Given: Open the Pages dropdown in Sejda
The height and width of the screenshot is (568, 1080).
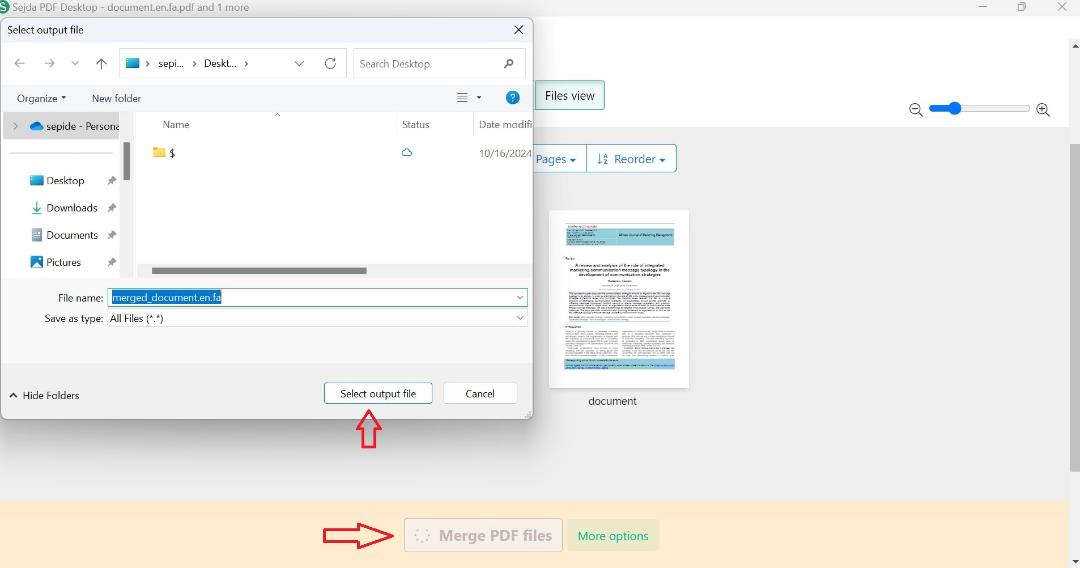Looking at the screenshot, I should (x=555, y=159).
